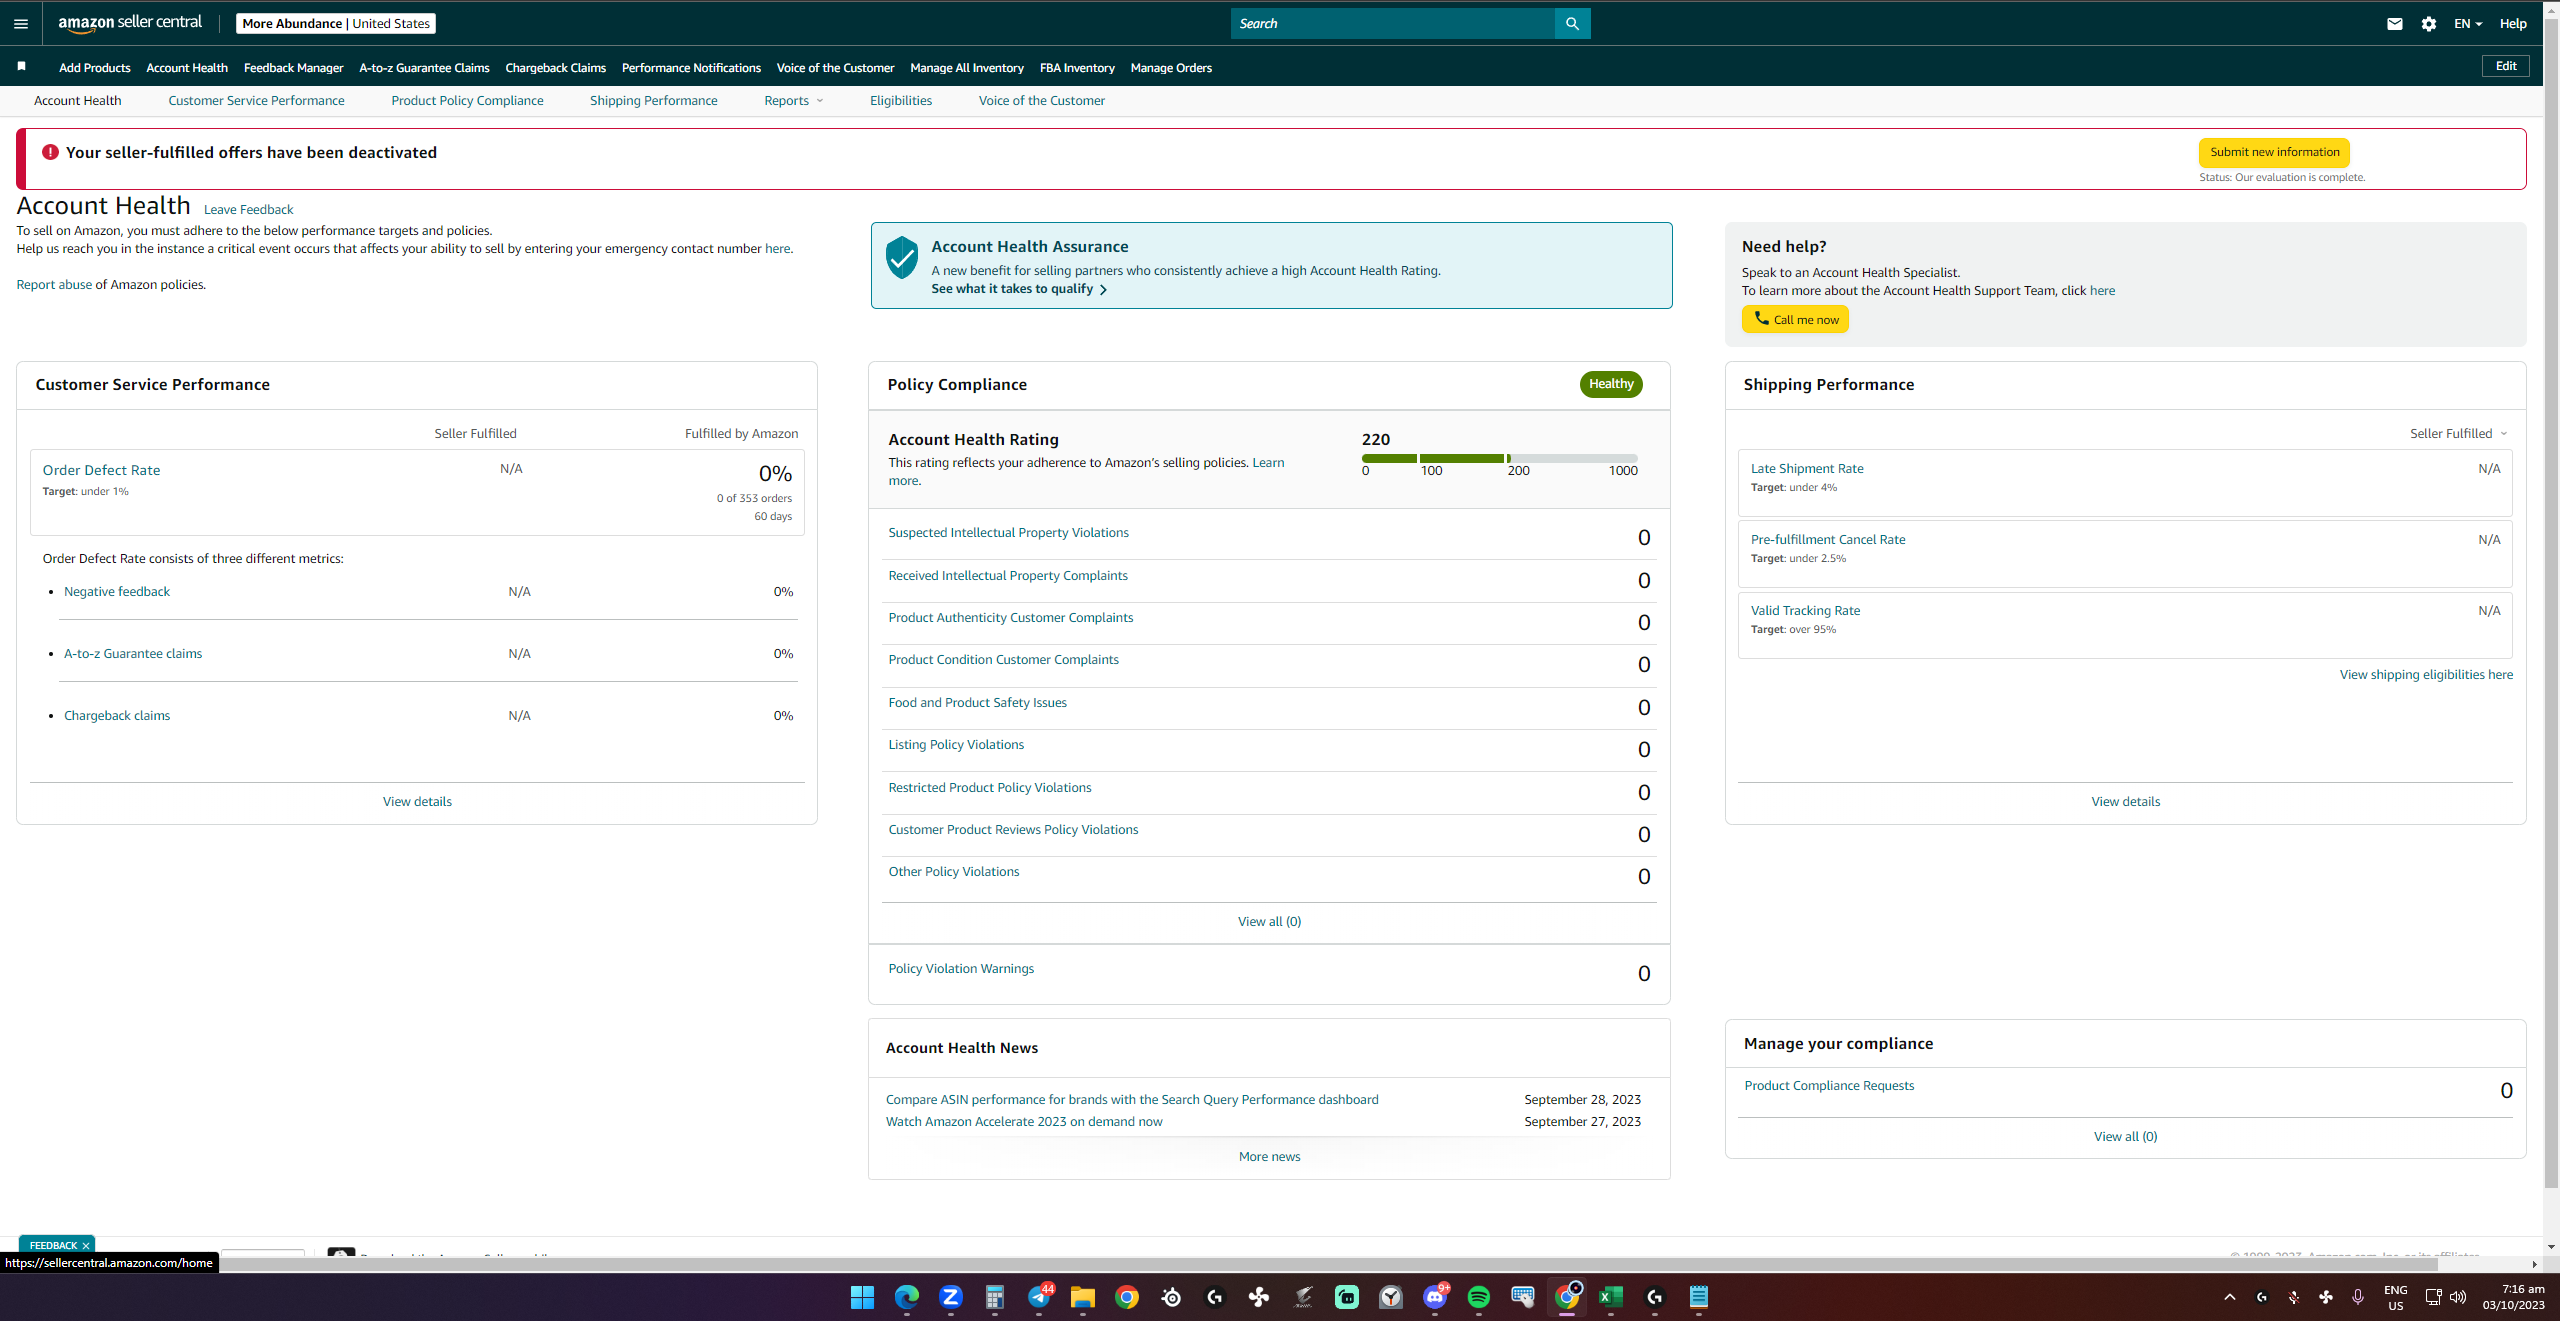This screenshot has height=1321, width=2560.
Task: Open the Windows Start menu
Action: click(862, 1297)
